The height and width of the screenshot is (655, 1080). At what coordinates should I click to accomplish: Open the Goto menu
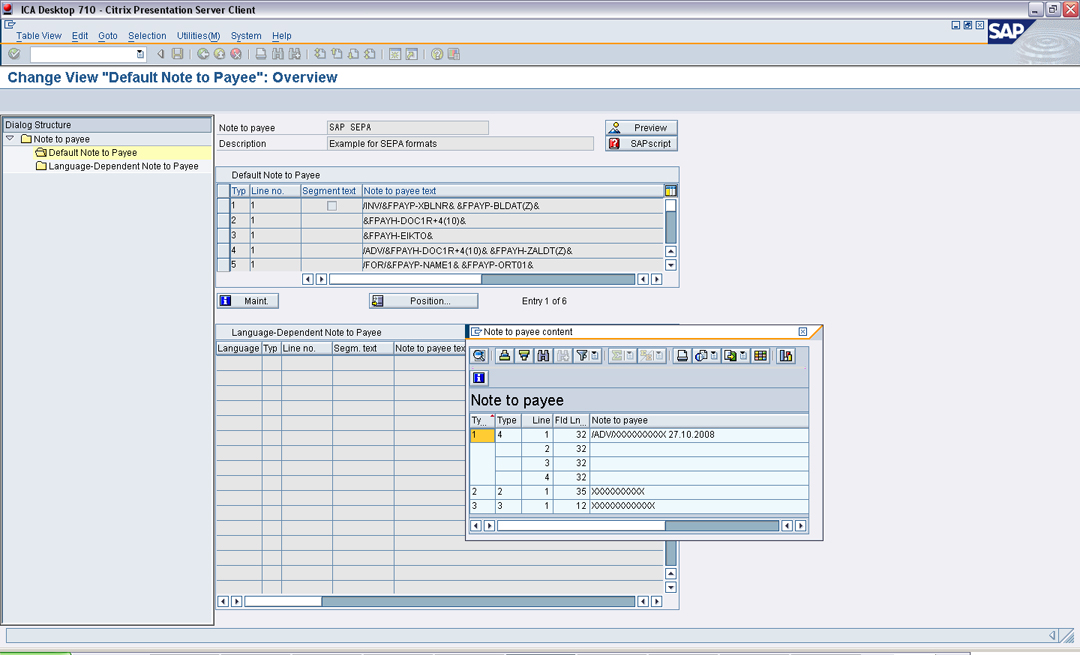[x=108, y=36]
